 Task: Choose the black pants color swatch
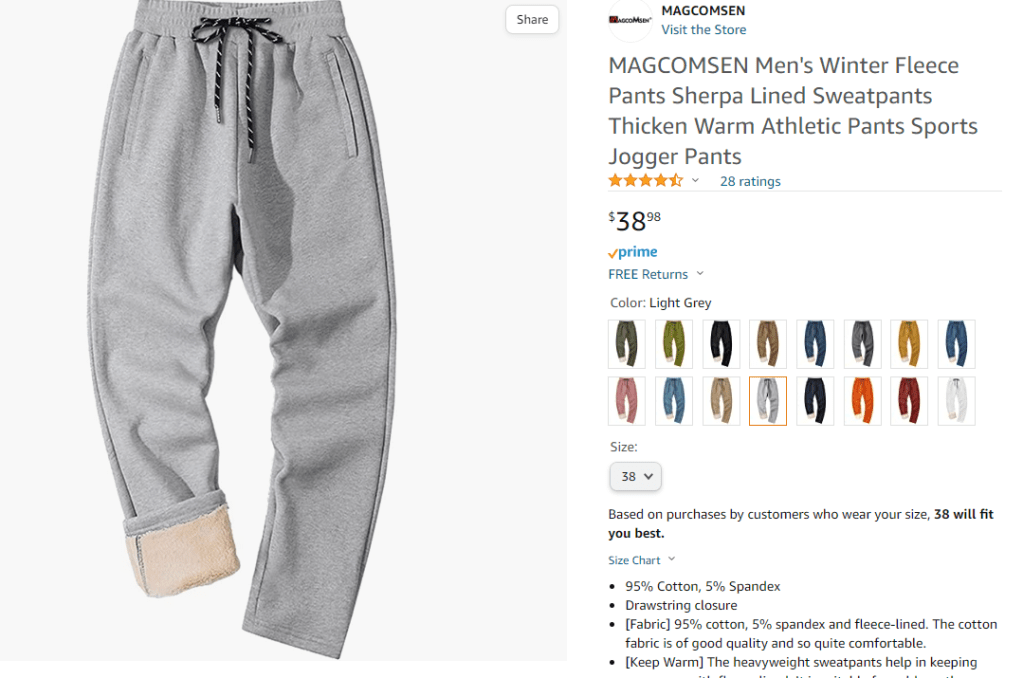pos(721,344)
